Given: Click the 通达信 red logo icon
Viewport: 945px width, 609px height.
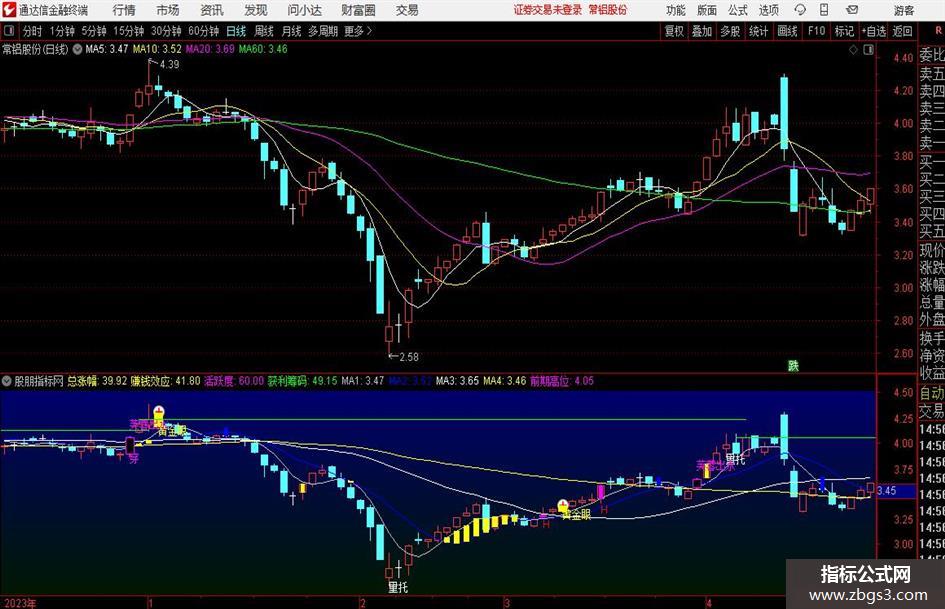Looking at the screenshot, I should pyautogui.click(x=9, y=10).
